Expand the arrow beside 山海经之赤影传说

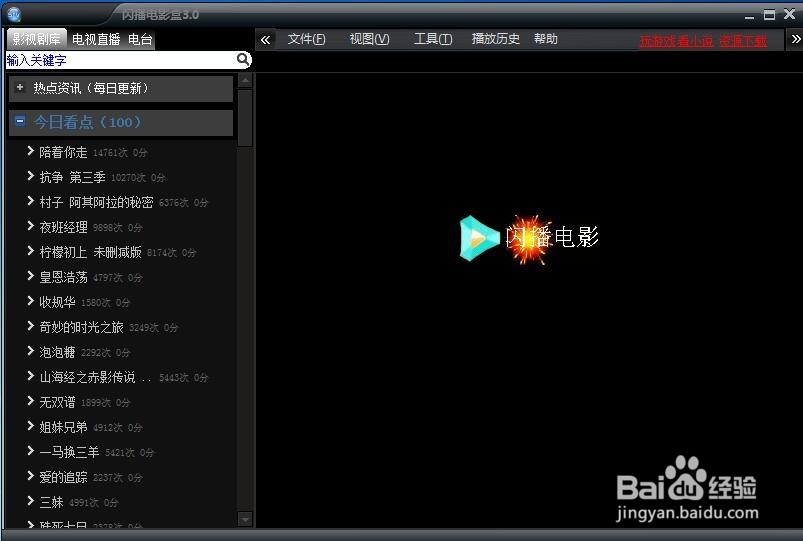pos(31,376)
